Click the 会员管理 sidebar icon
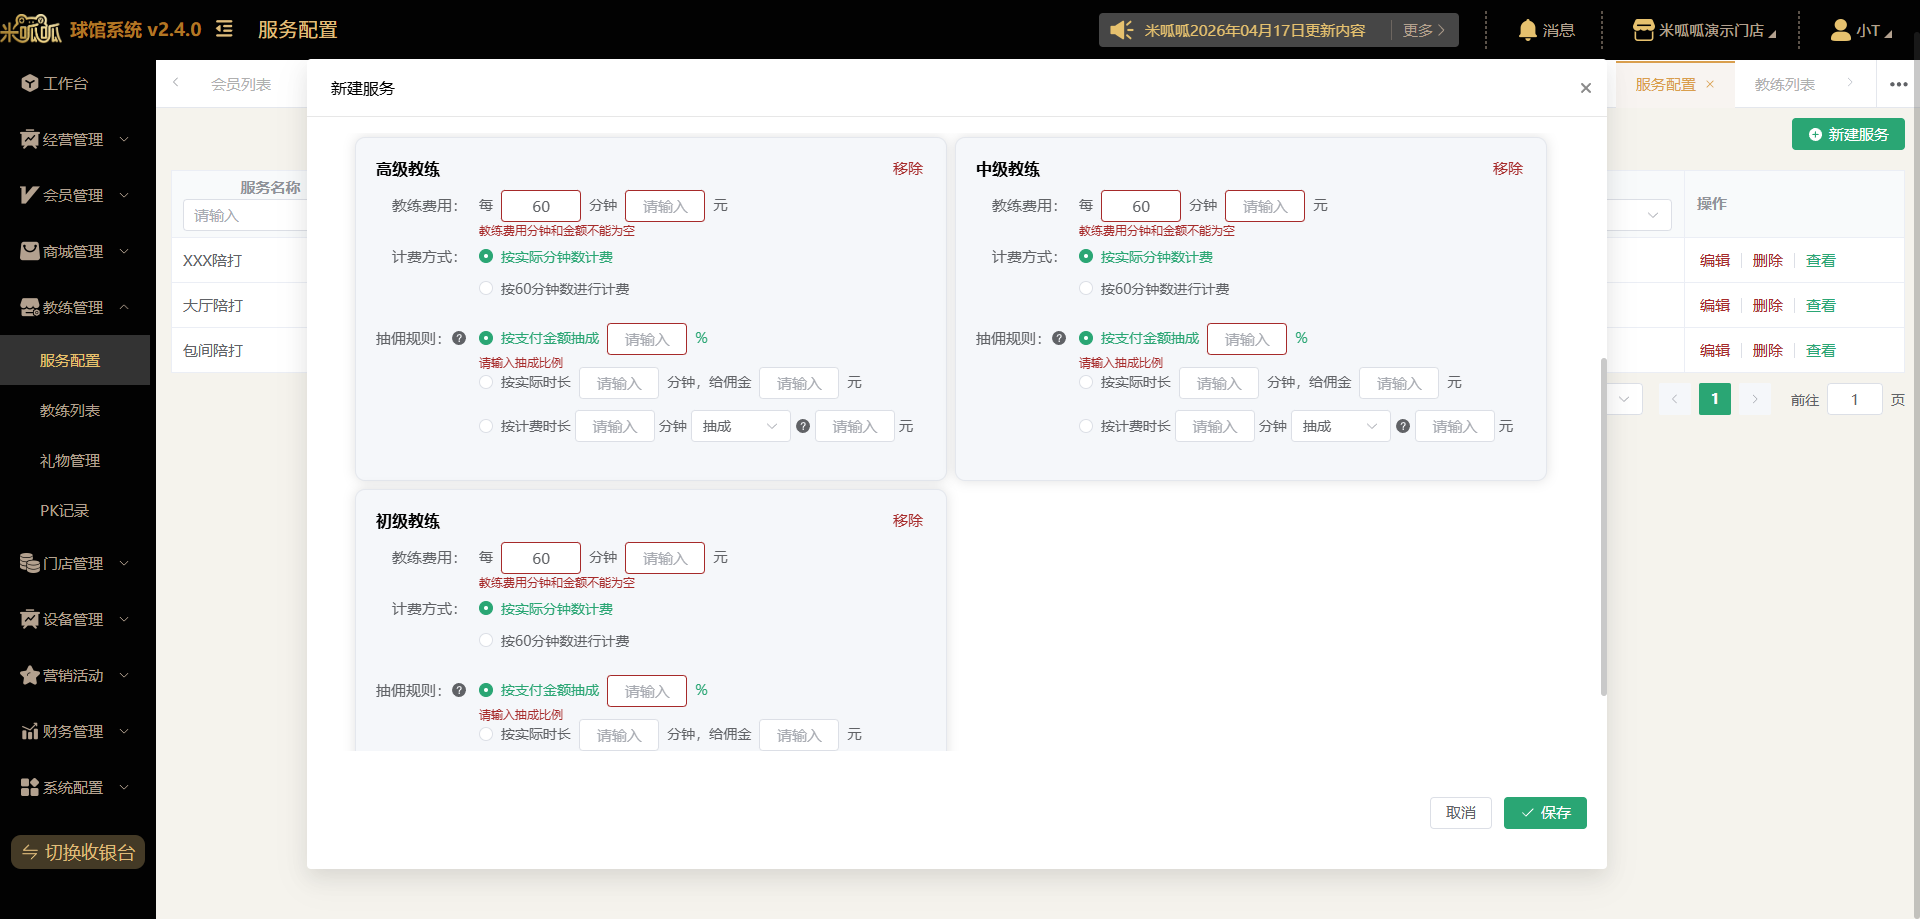Image resolution: width=1920 pixels, height=919 pixels. [x=30, y=195]
